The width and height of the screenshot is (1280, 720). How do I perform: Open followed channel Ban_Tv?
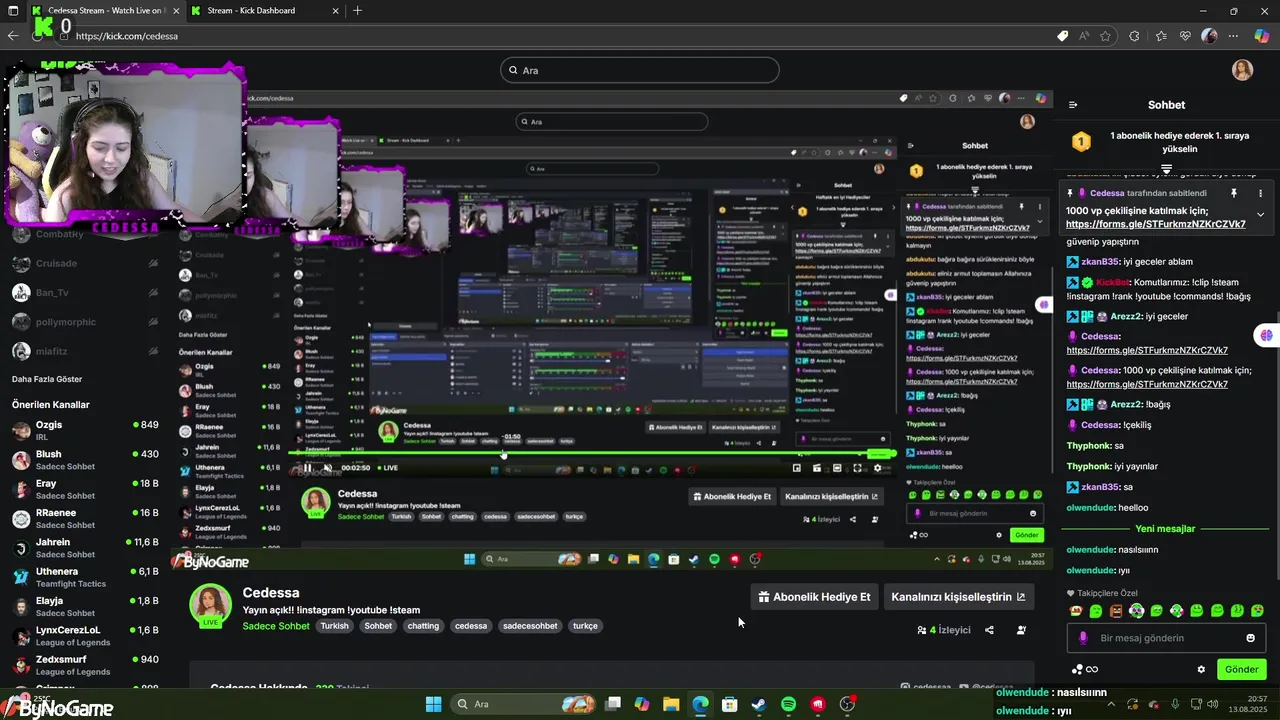click(x=85, y=293)
